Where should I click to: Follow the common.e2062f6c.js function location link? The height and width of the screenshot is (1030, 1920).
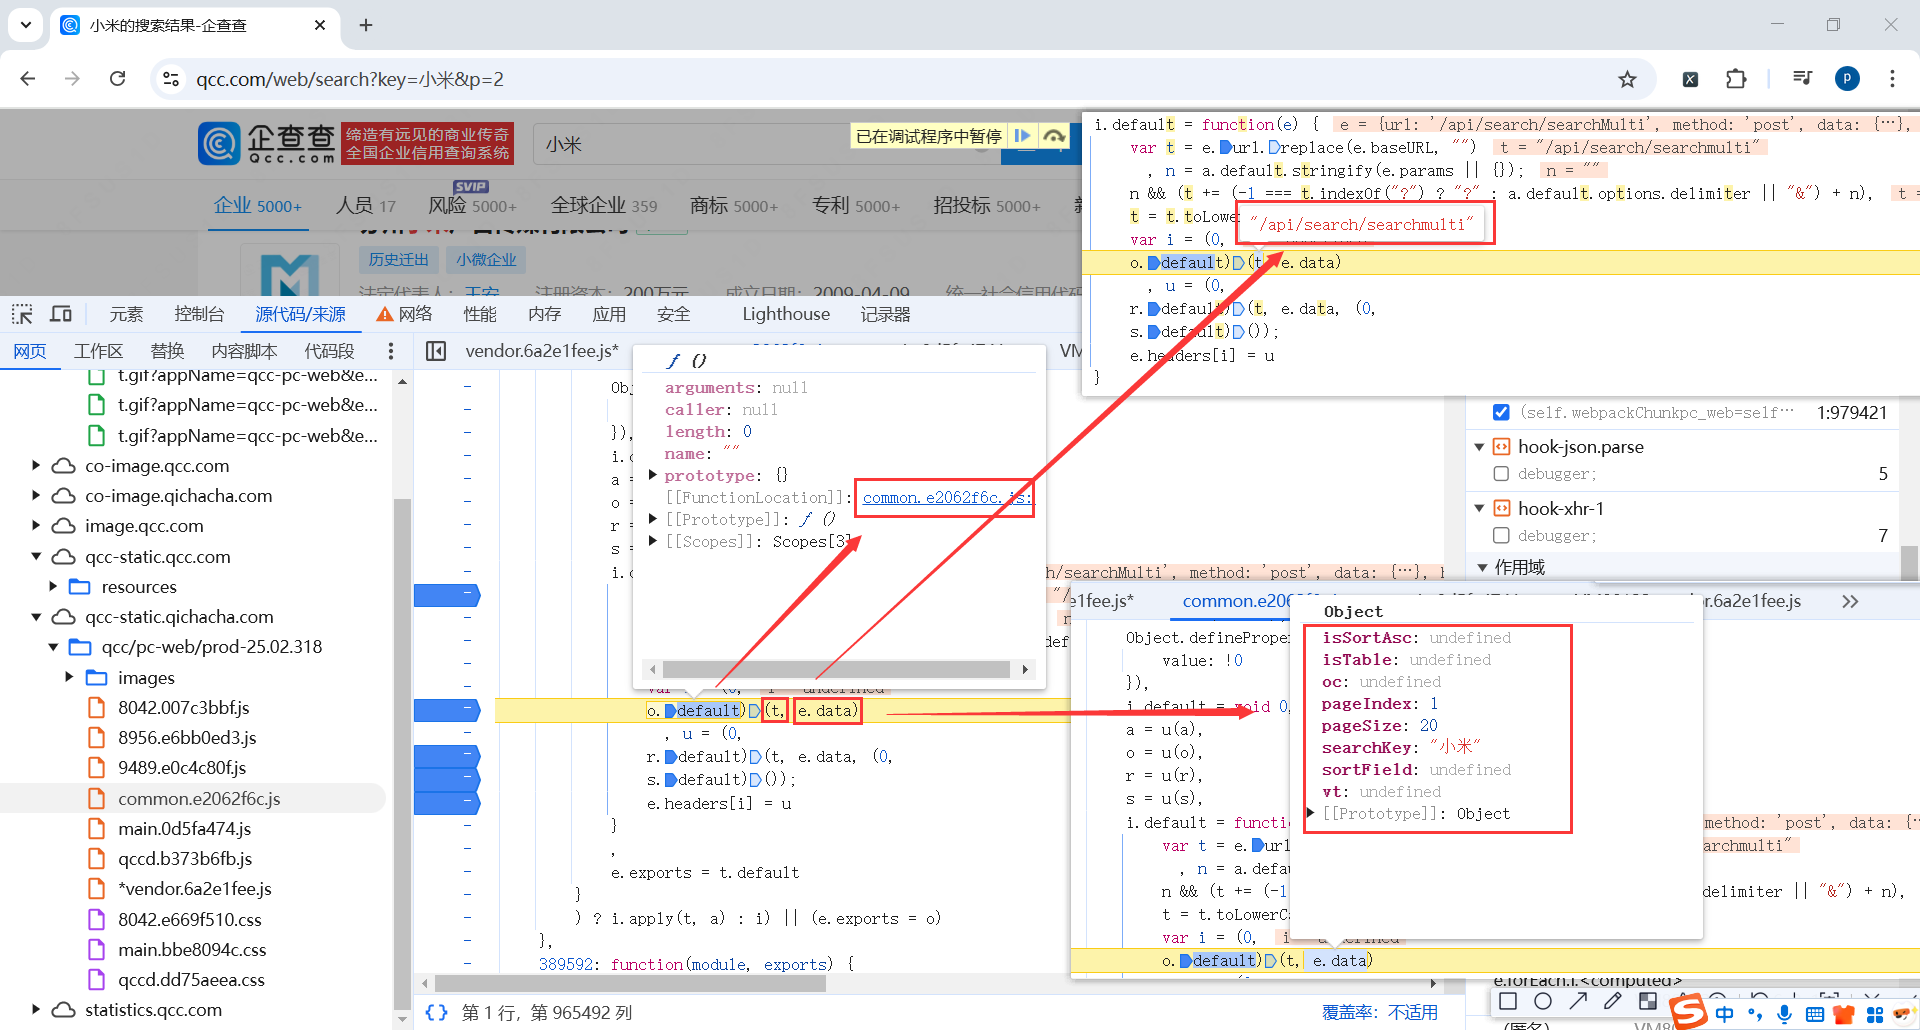tap(945, 497)
